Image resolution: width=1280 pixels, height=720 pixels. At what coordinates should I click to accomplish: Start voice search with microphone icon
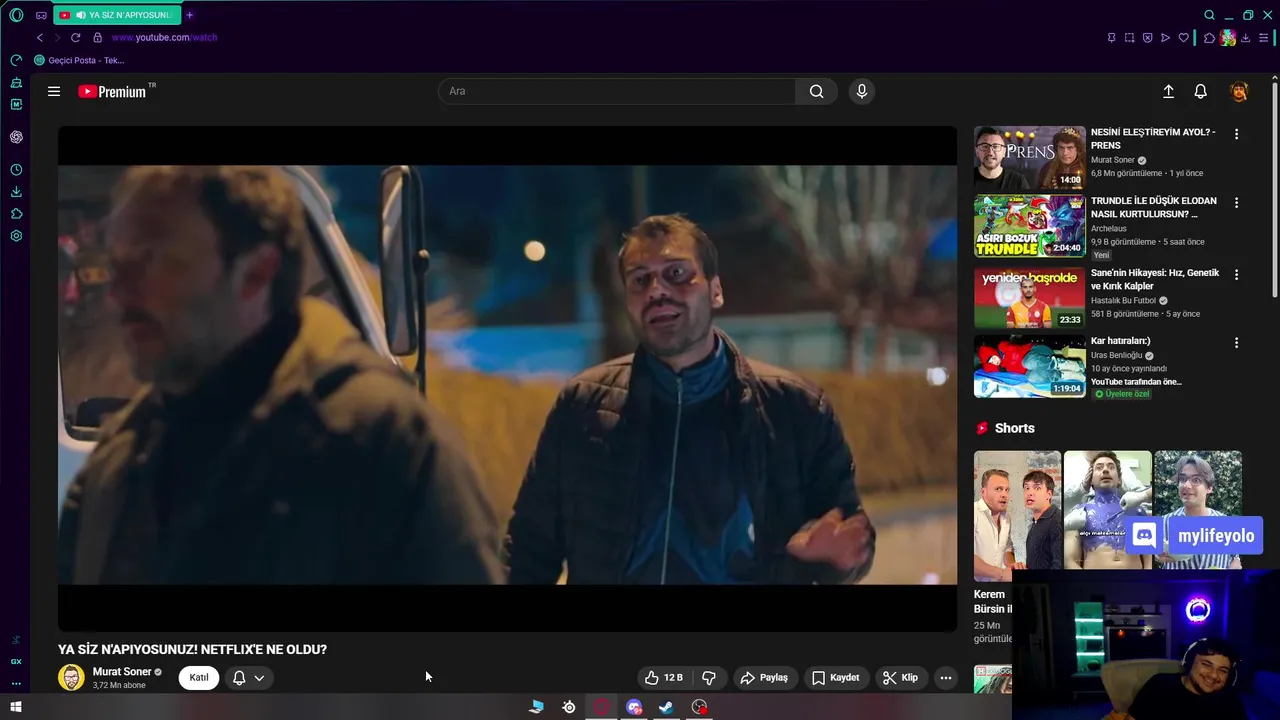click(x=862, y=91)
